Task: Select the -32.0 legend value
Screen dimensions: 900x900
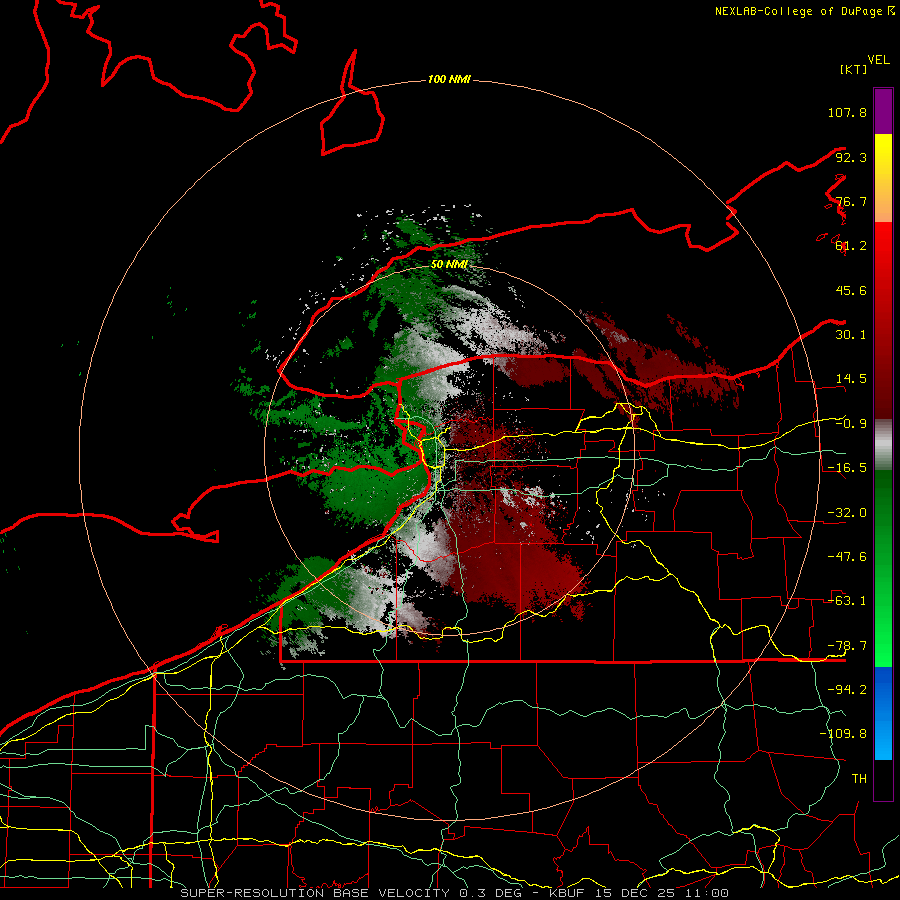Action: (847, 513)
